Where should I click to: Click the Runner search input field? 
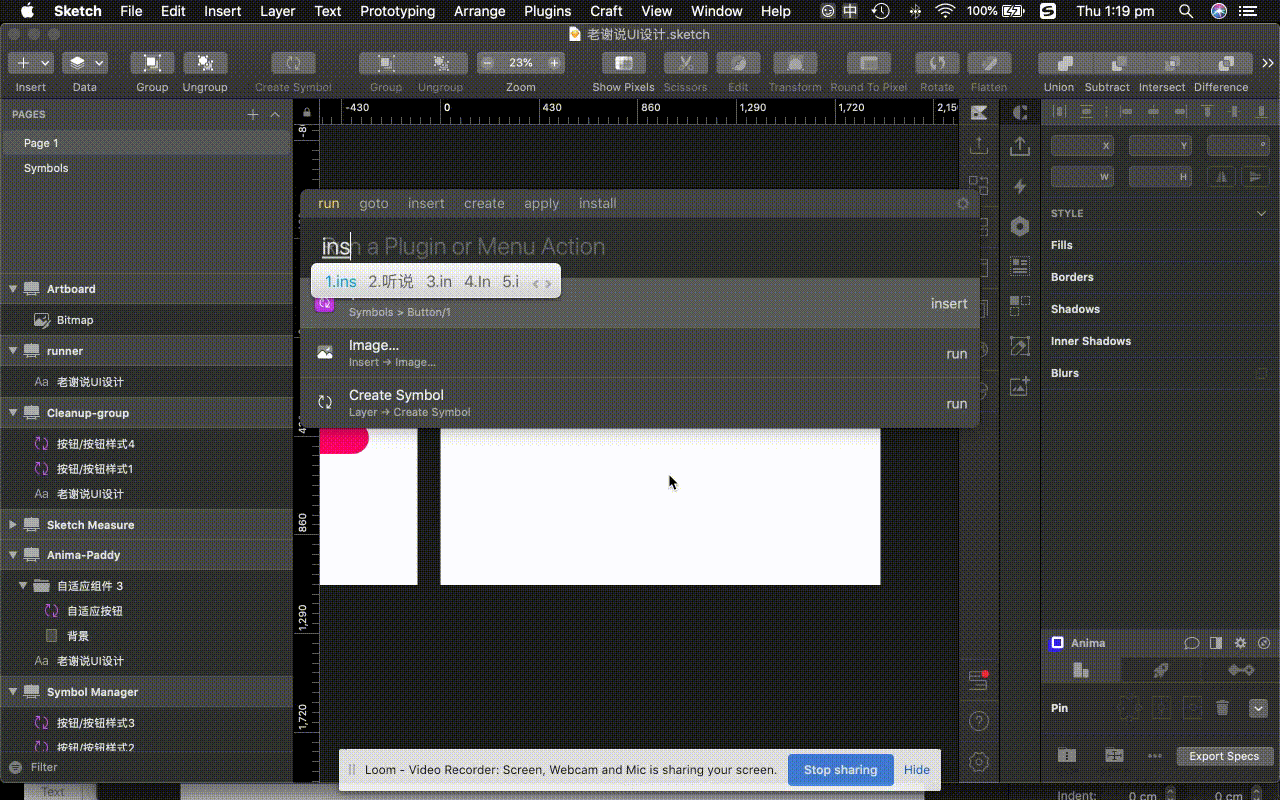click(640, 247)
